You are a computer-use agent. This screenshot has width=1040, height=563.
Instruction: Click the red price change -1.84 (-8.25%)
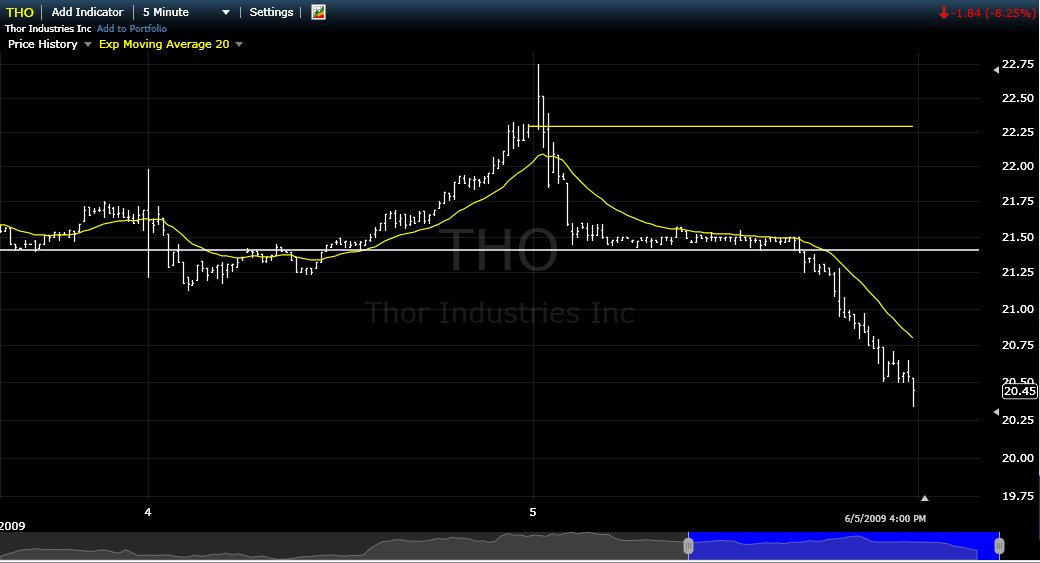987,13
